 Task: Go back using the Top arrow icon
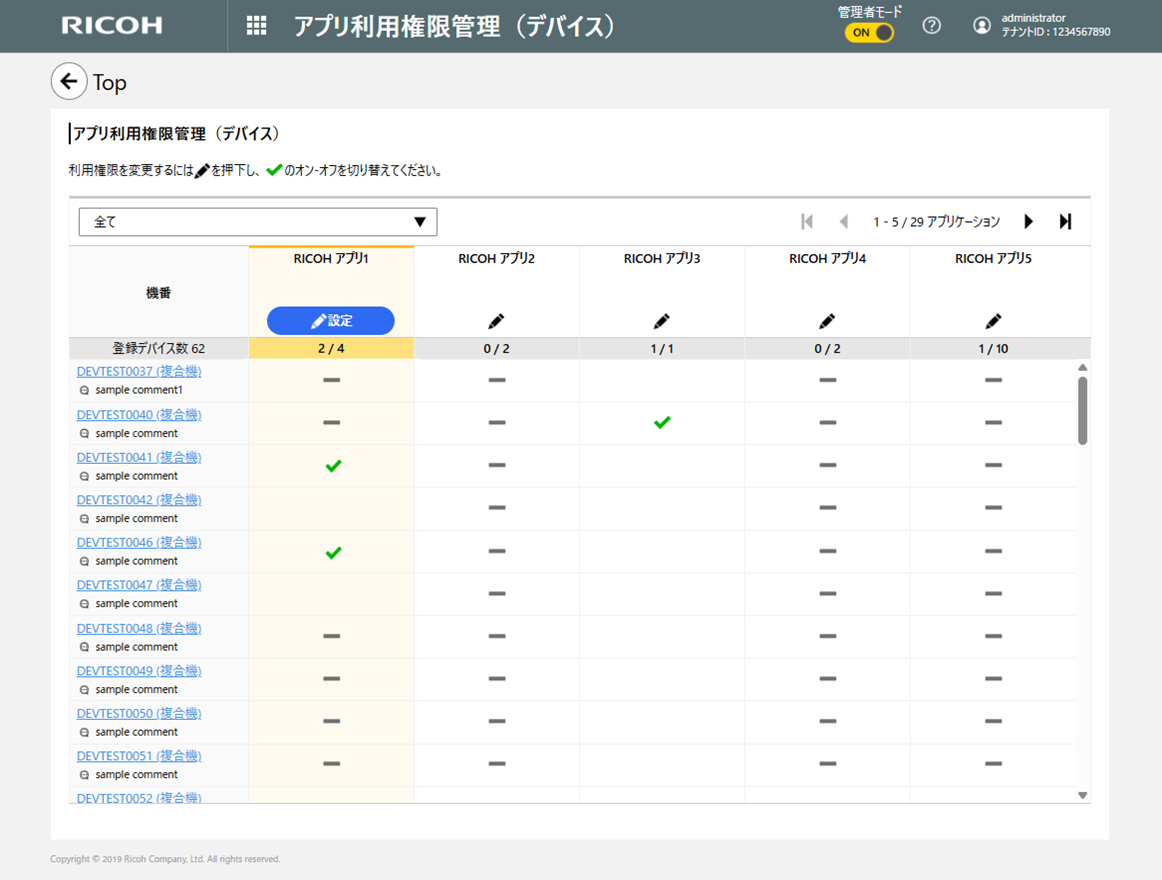pos(69,82)
